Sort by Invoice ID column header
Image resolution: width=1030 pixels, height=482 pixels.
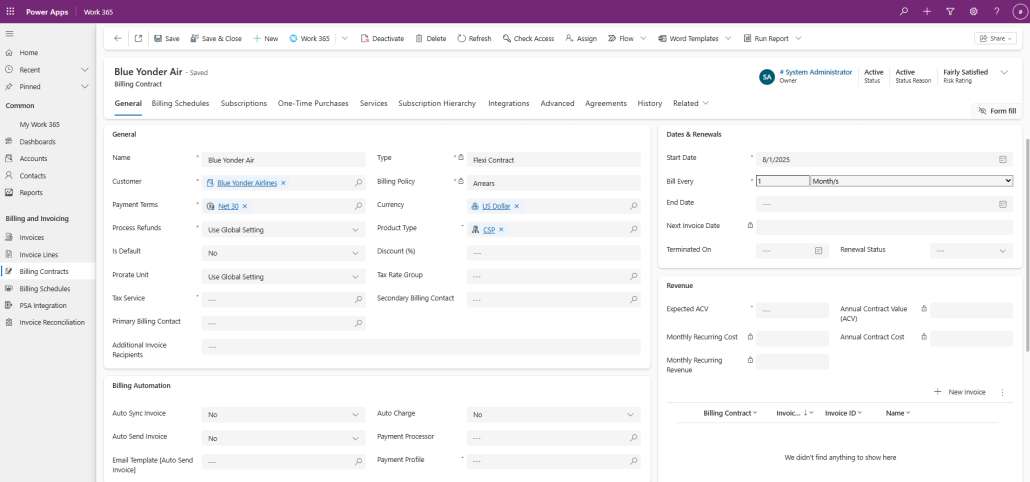[843, 413]
